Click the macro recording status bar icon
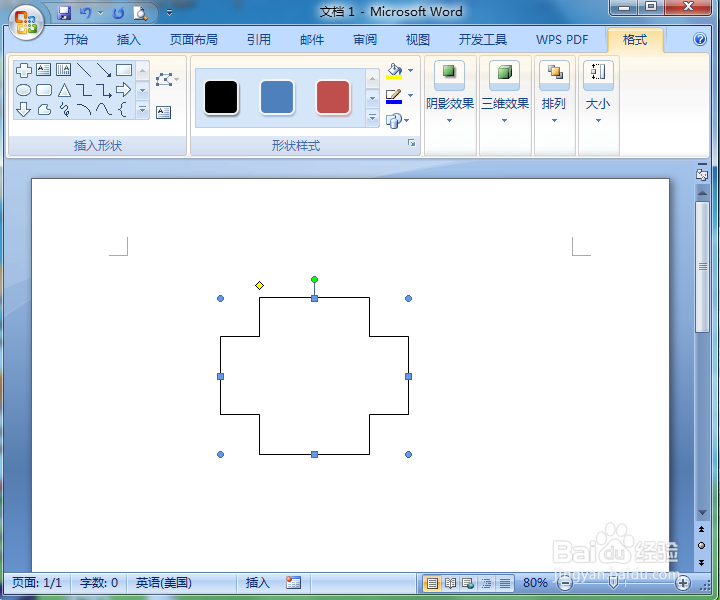 [293, 583]
